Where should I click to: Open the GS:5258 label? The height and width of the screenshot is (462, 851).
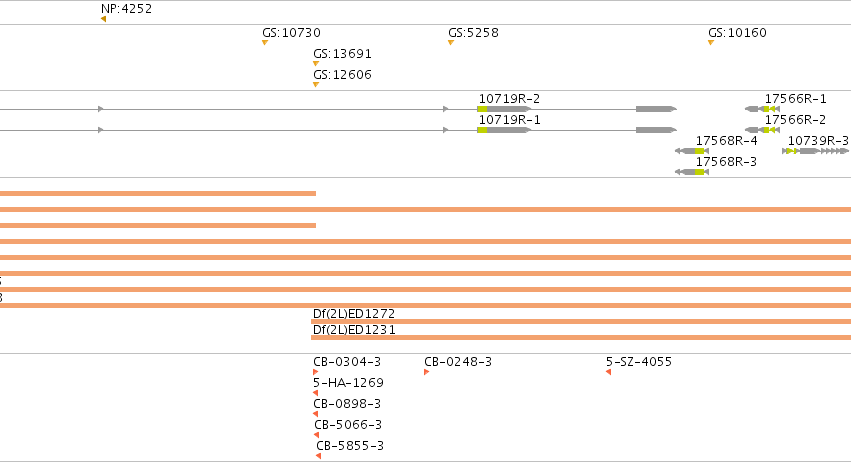pos(473,33)
